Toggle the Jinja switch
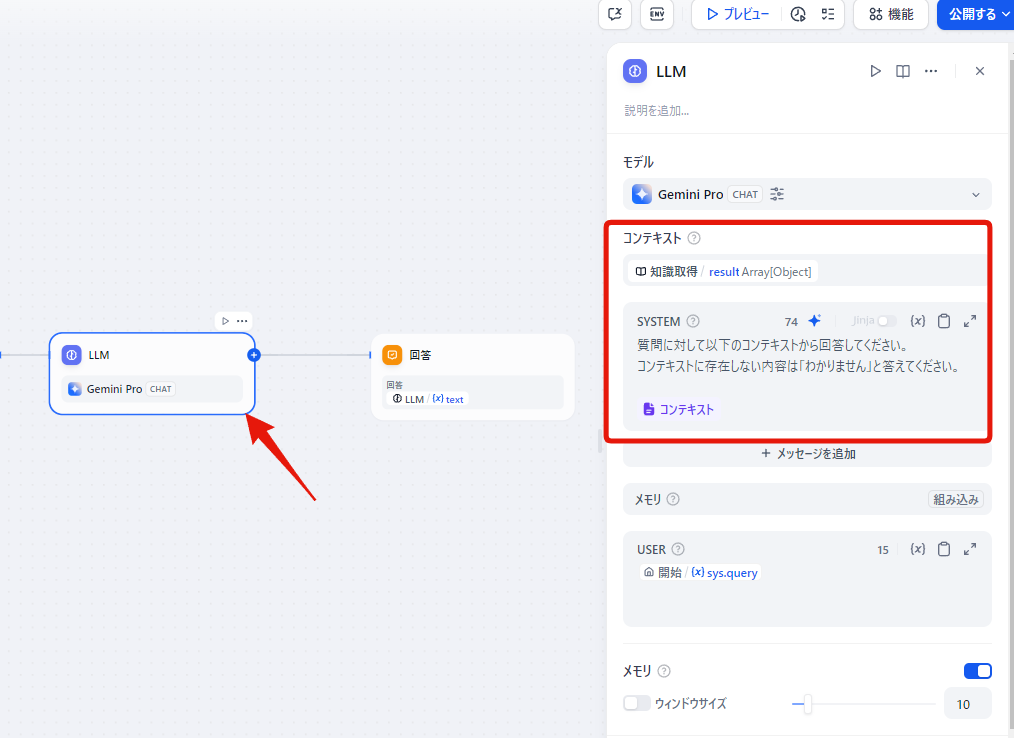Image resolution: width=1014 pixels, height=738 pixels. (887, 321)
